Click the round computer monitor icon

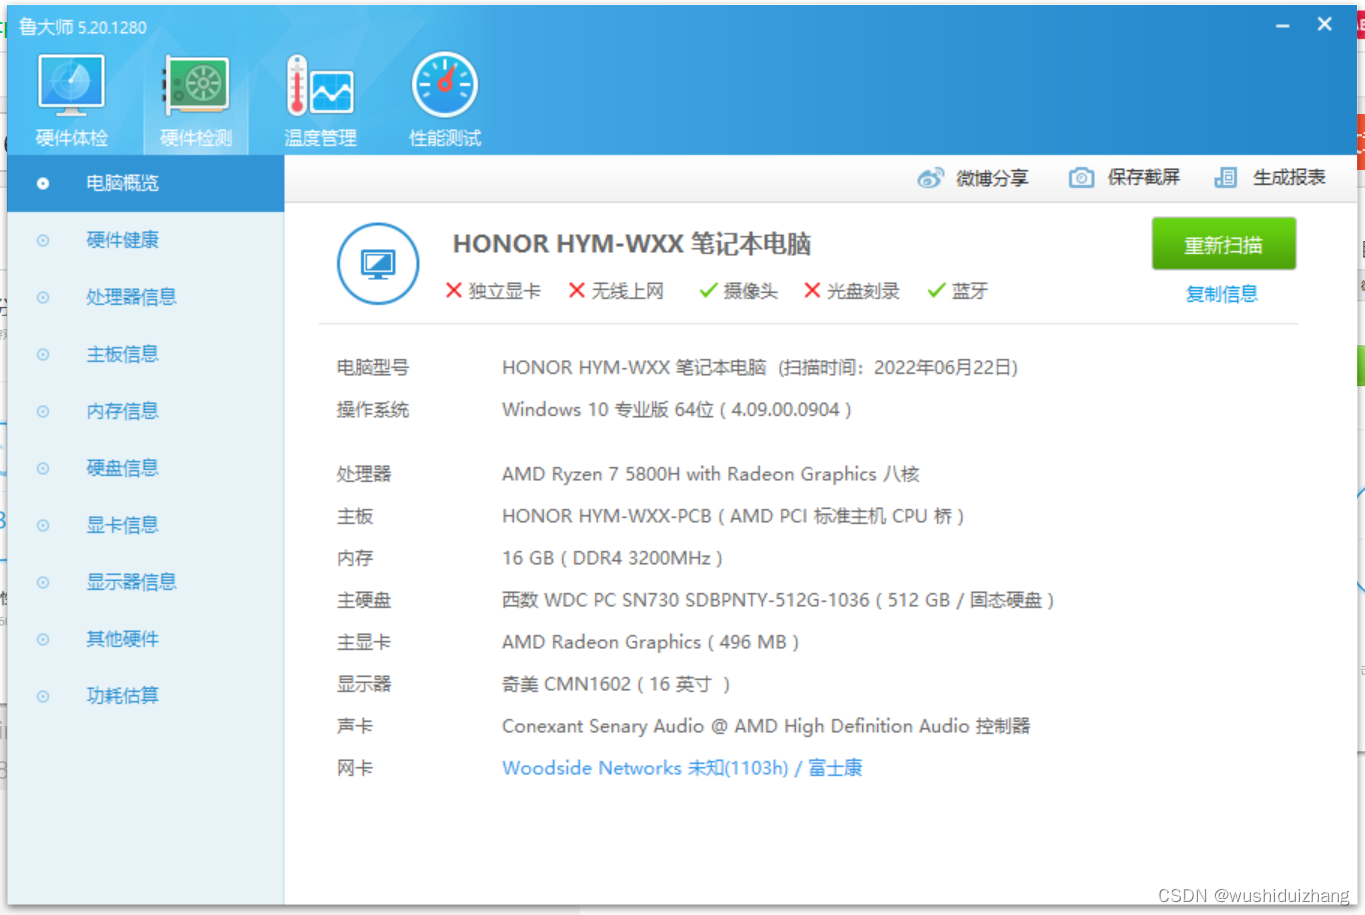(x=378, y=264)
